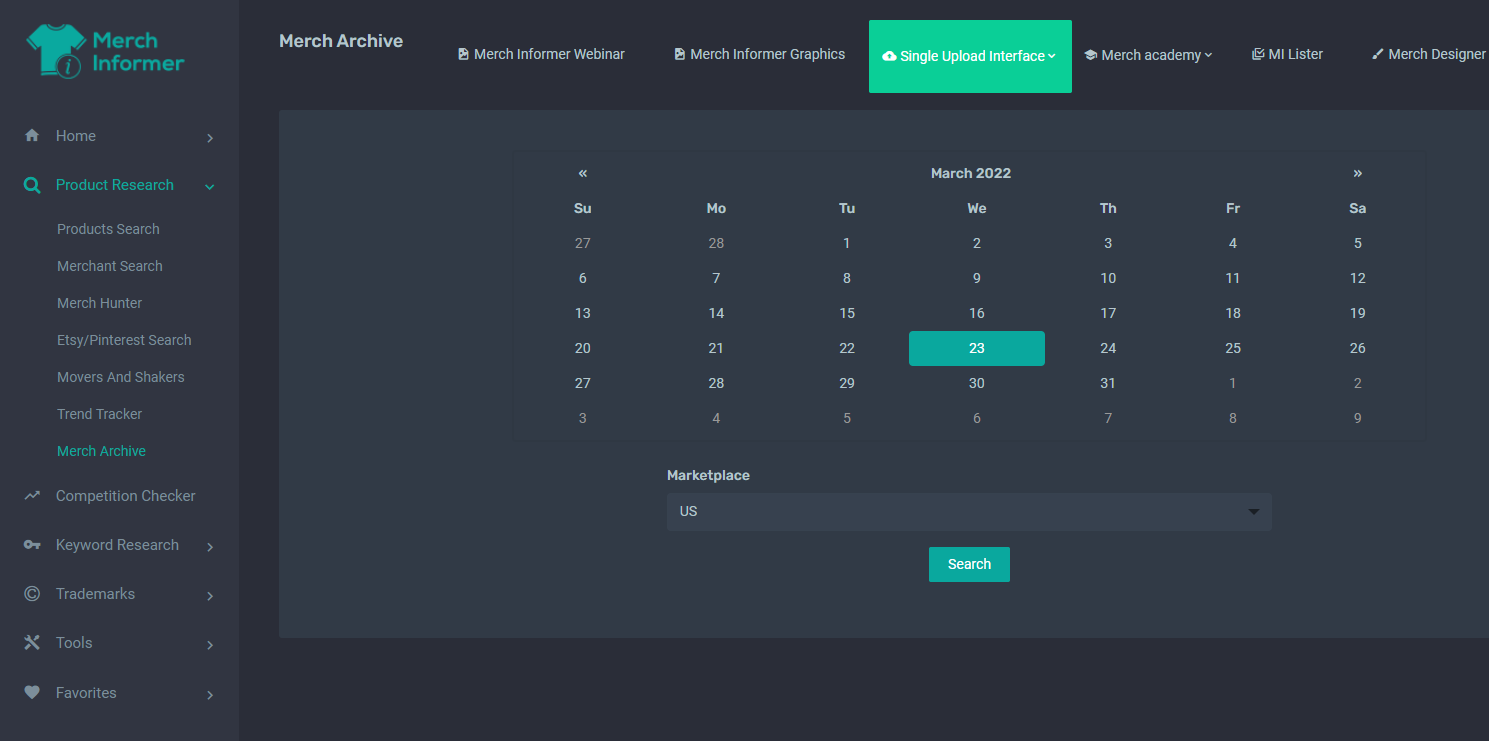The width and height of the screenshot is (1489, 741).
Task: Open Competition Checker menu item
Action: [x=126, y=496]
